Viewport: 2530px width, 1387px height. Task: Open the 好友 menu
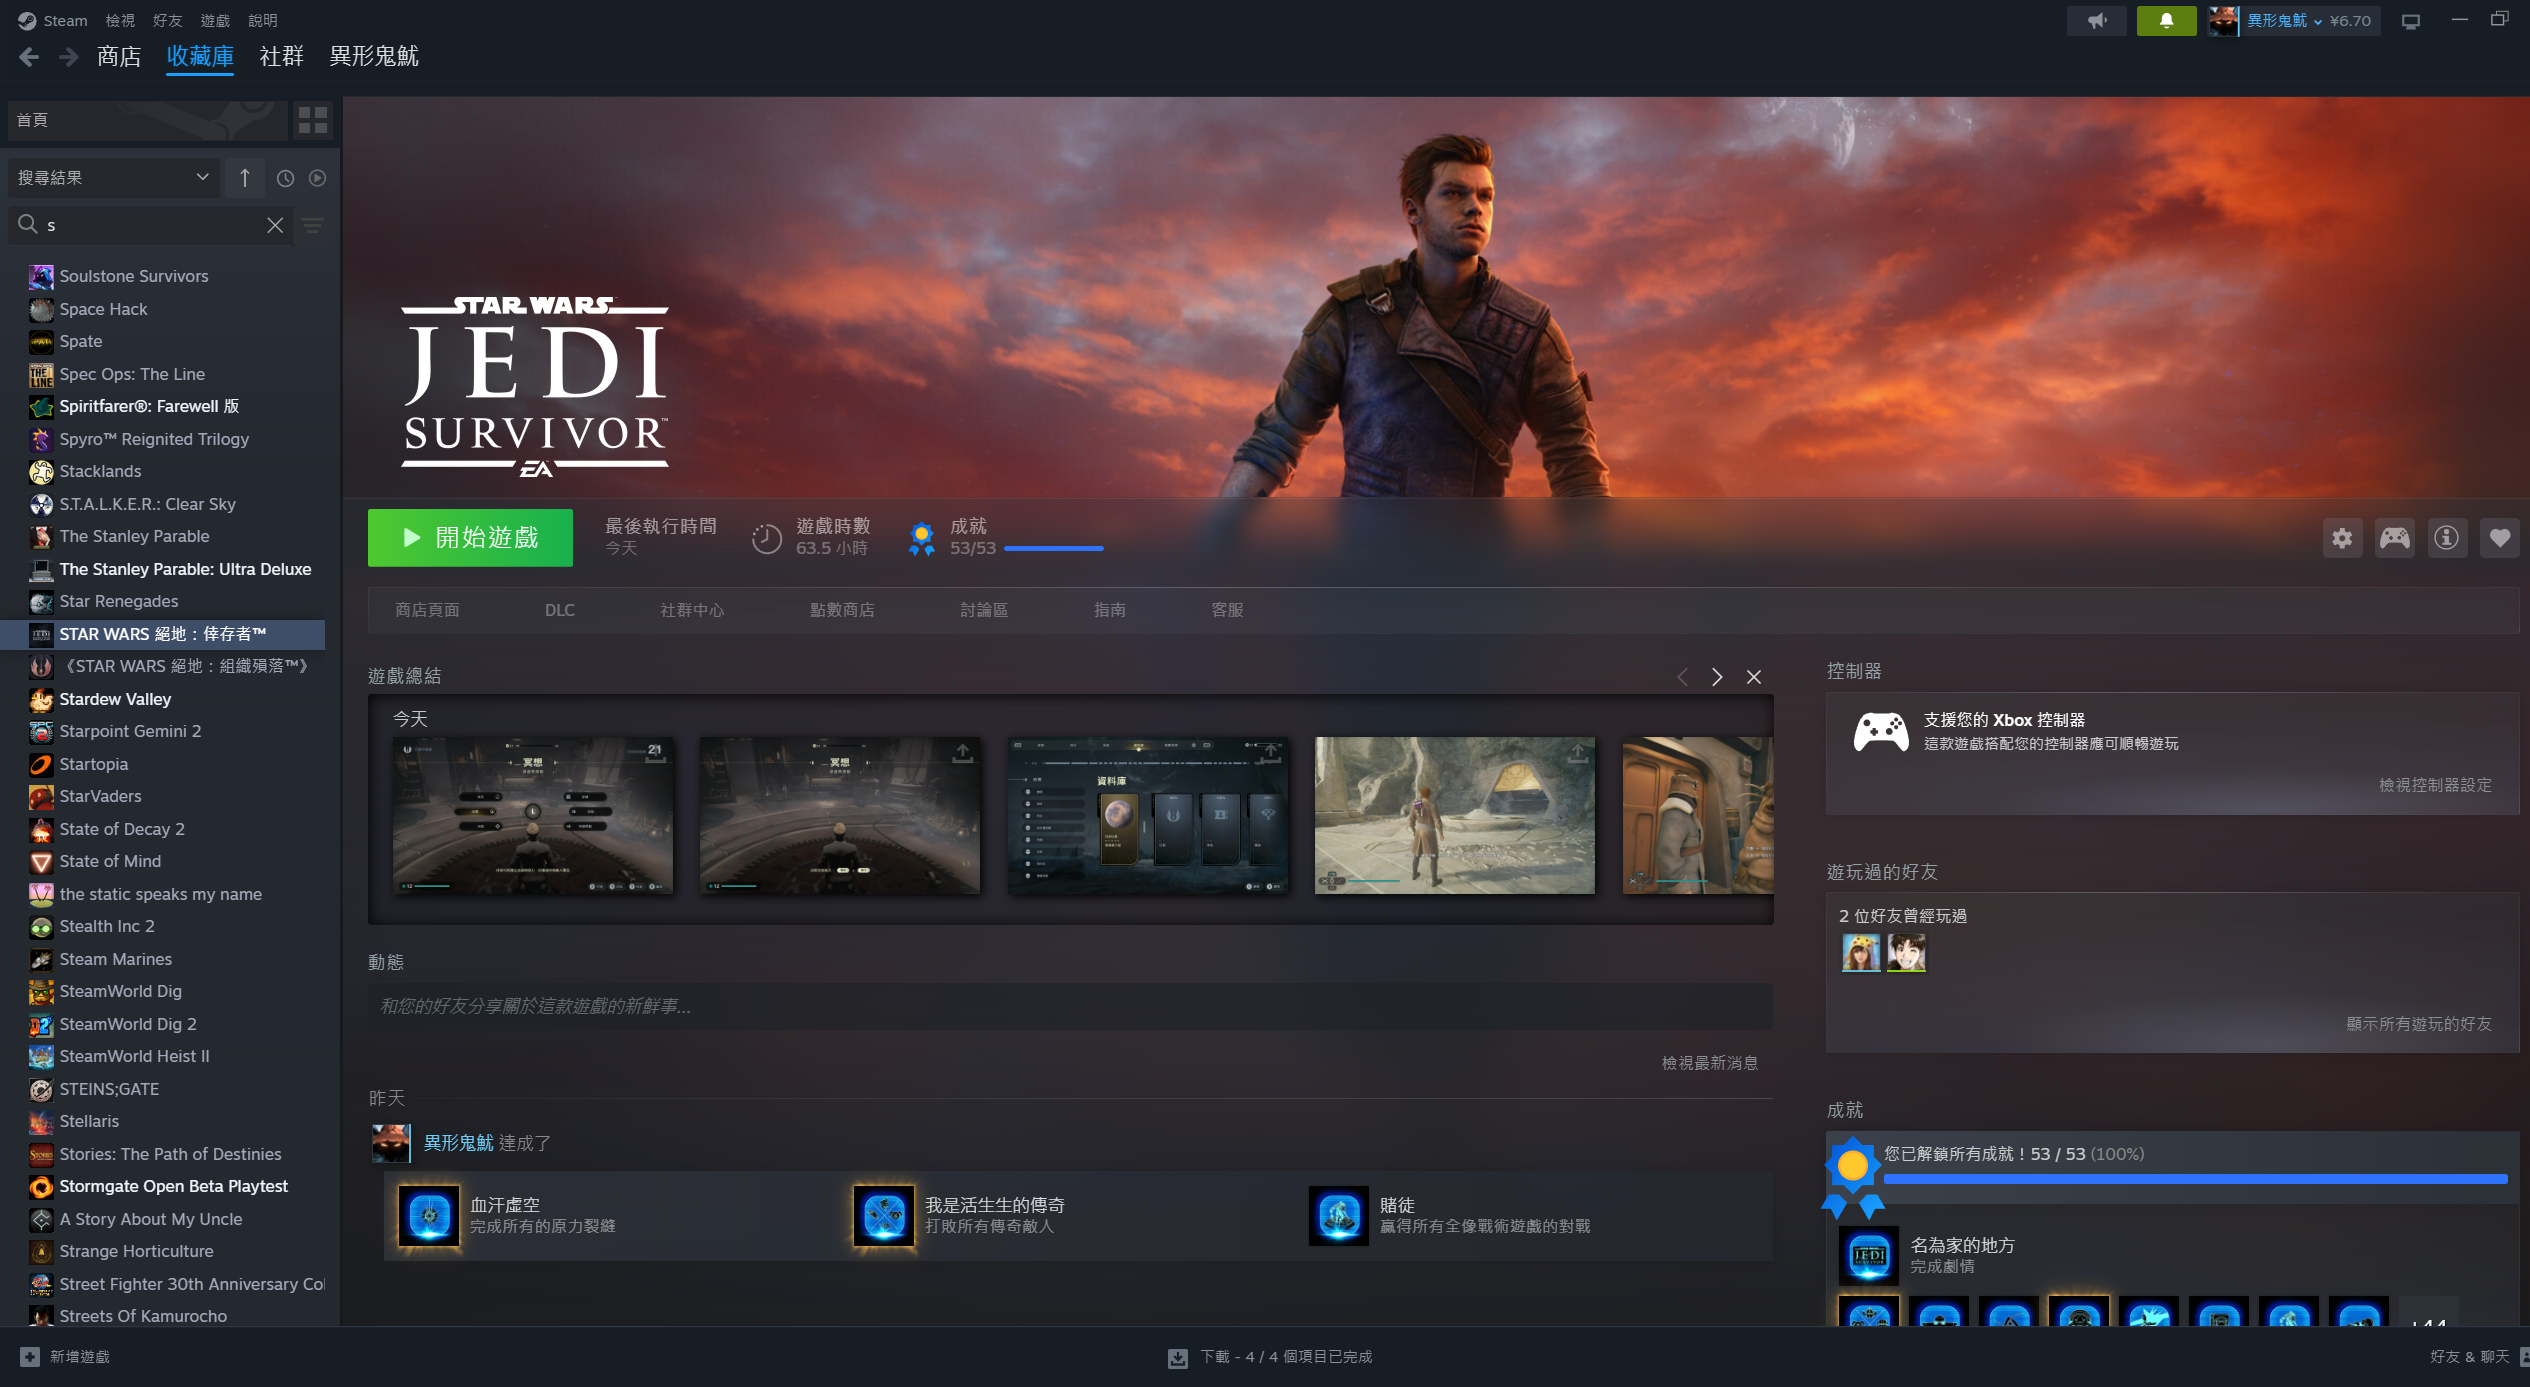(x=167, y=20)
